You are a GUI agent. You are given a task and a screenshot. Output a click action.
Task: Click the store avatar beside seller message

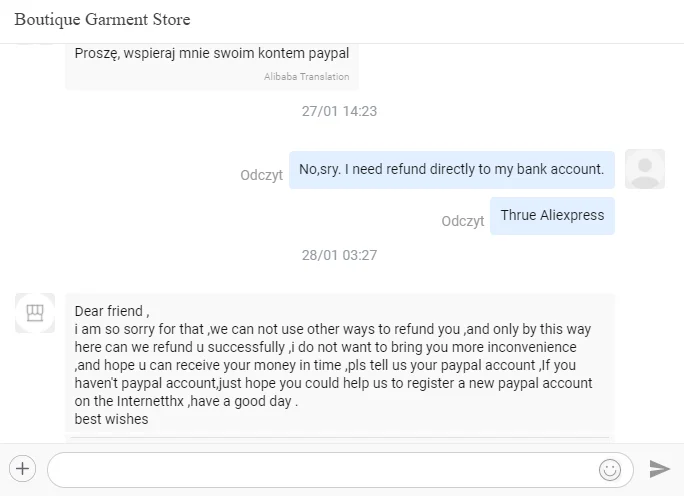point(35,313)
